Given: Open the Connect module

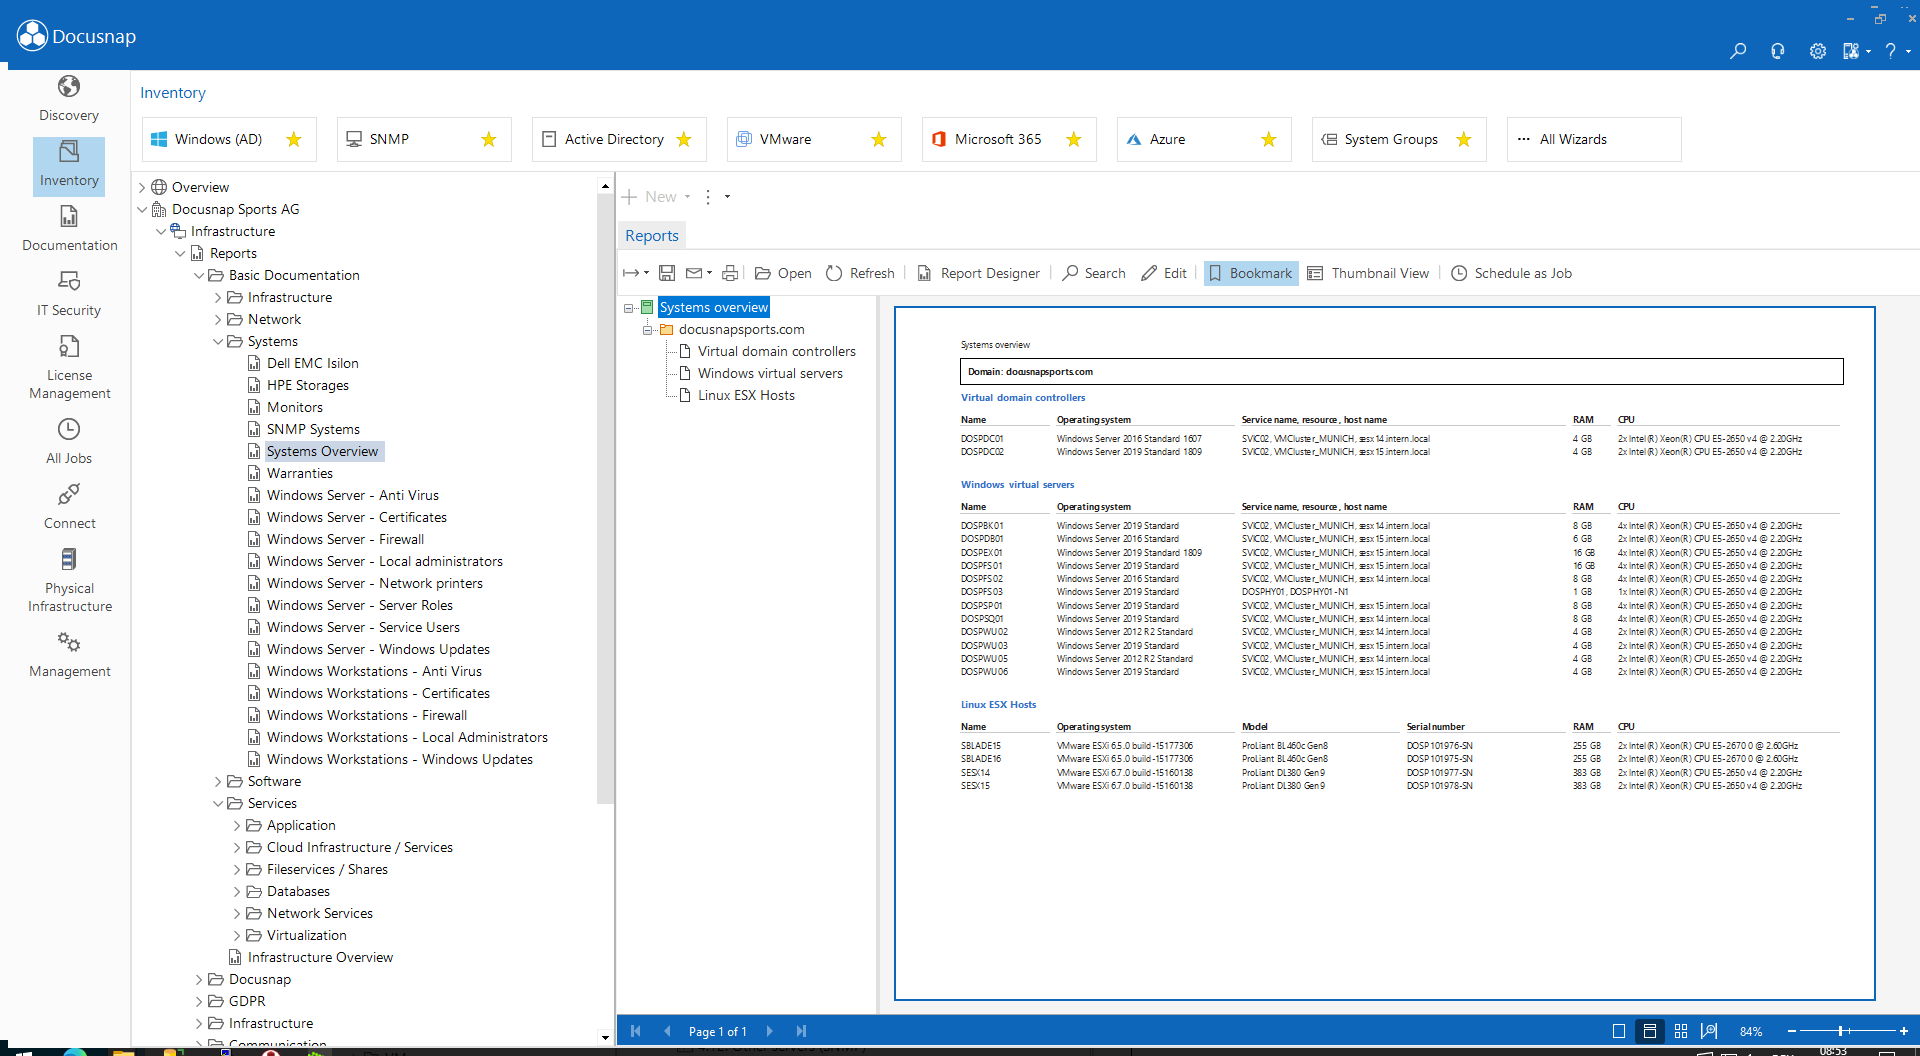Looking at the screenshot, I should tap(69, 507).
